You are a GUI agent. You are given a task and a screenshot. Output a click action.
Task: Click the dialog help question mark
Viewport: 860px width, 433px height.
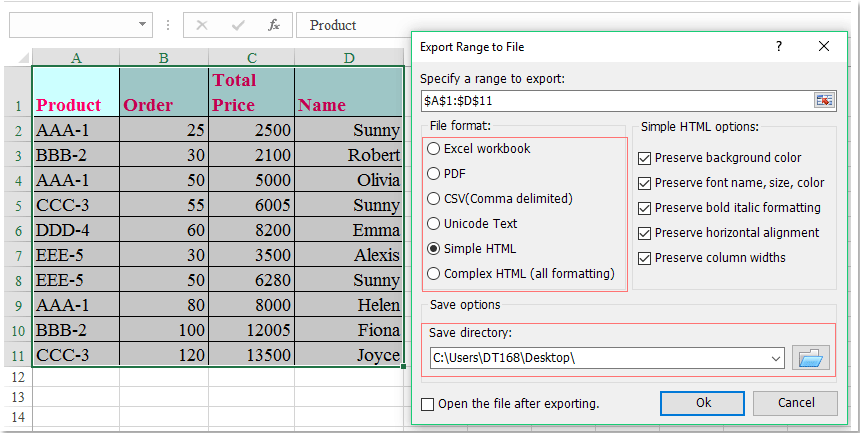pyautogui.click(x=779, y=47)
